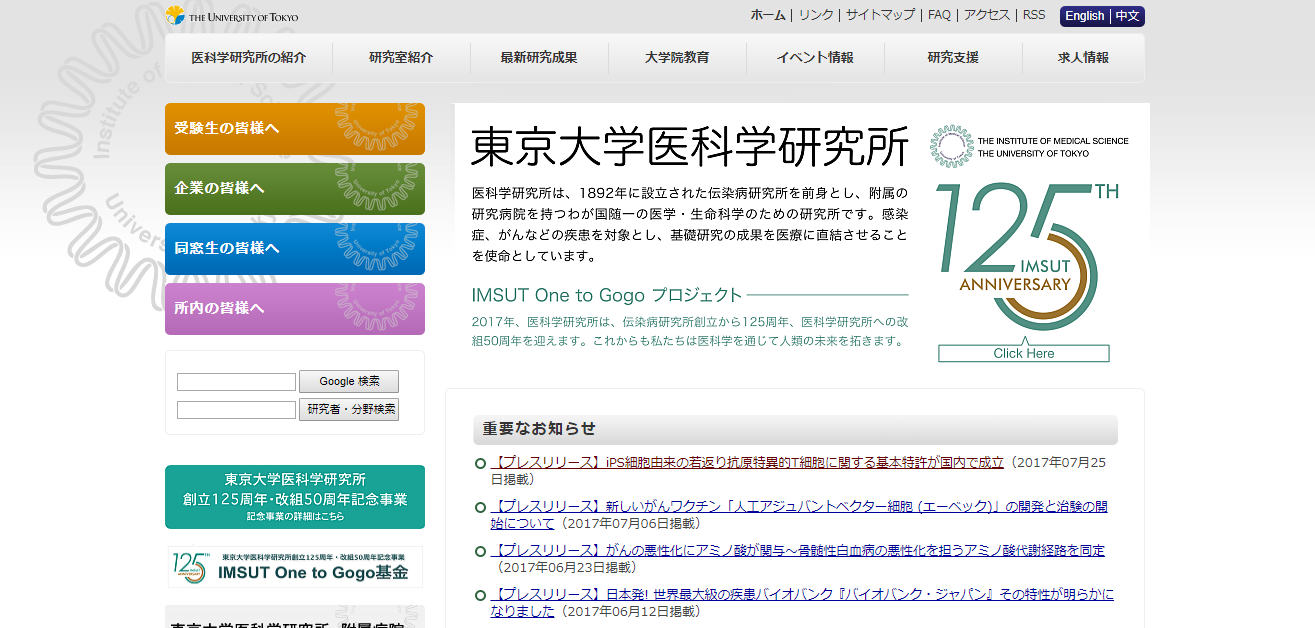
Task: Open 大学院教育 menu
Action: point(677,58)
